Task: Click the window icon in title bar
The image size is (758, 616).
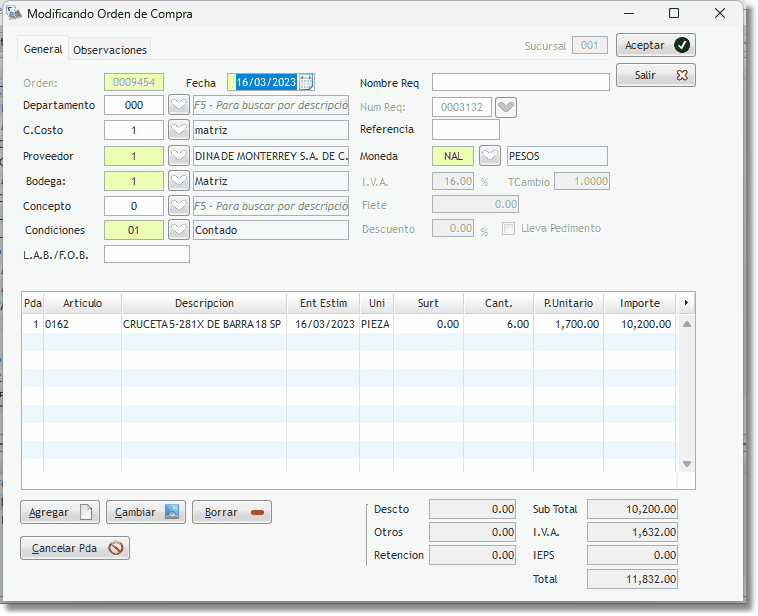Action: tap(14, 13)
